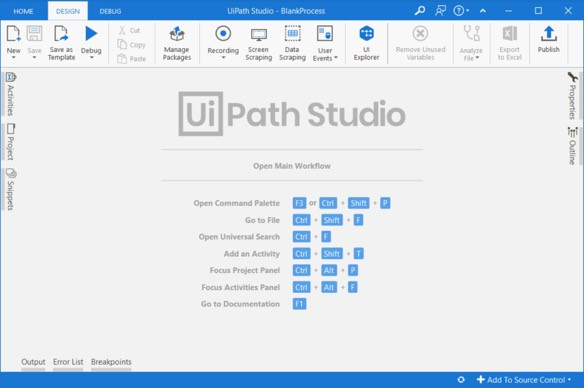Click Open Universal Search label

(239, 237)
